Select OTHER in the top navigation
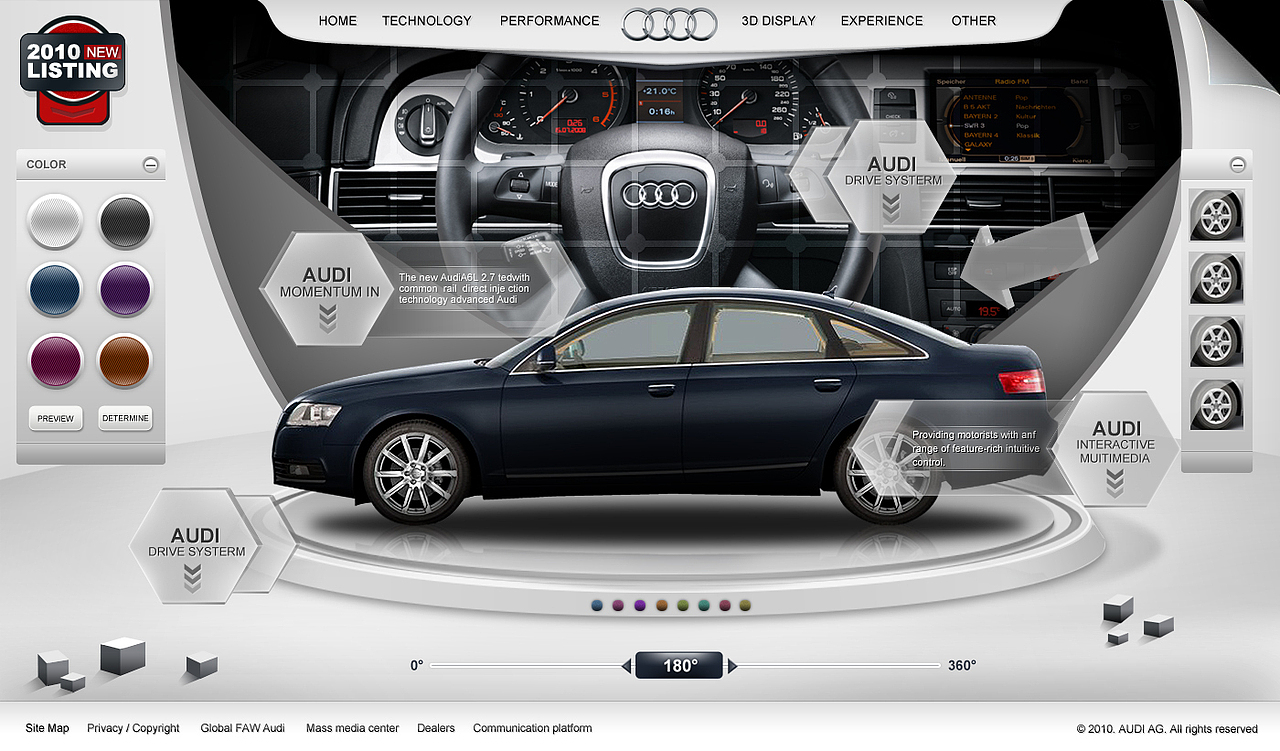The width and height of the screenshot is (1280, 751). pyautogui.click(x=974, y=21)
